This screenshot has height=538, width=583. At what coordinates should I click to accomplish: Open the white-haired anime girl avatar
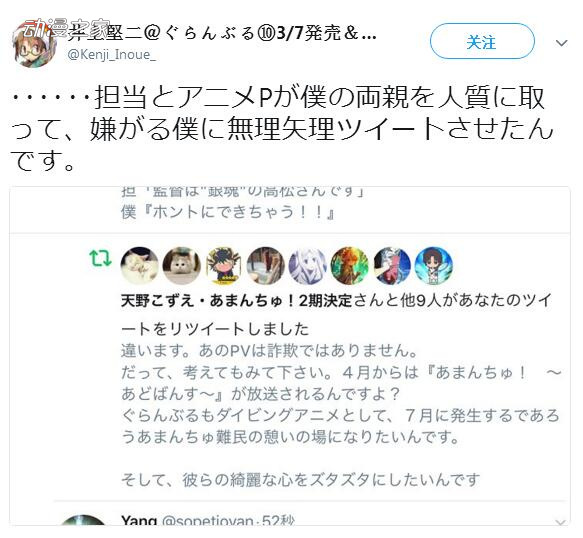tap(308, 265)
